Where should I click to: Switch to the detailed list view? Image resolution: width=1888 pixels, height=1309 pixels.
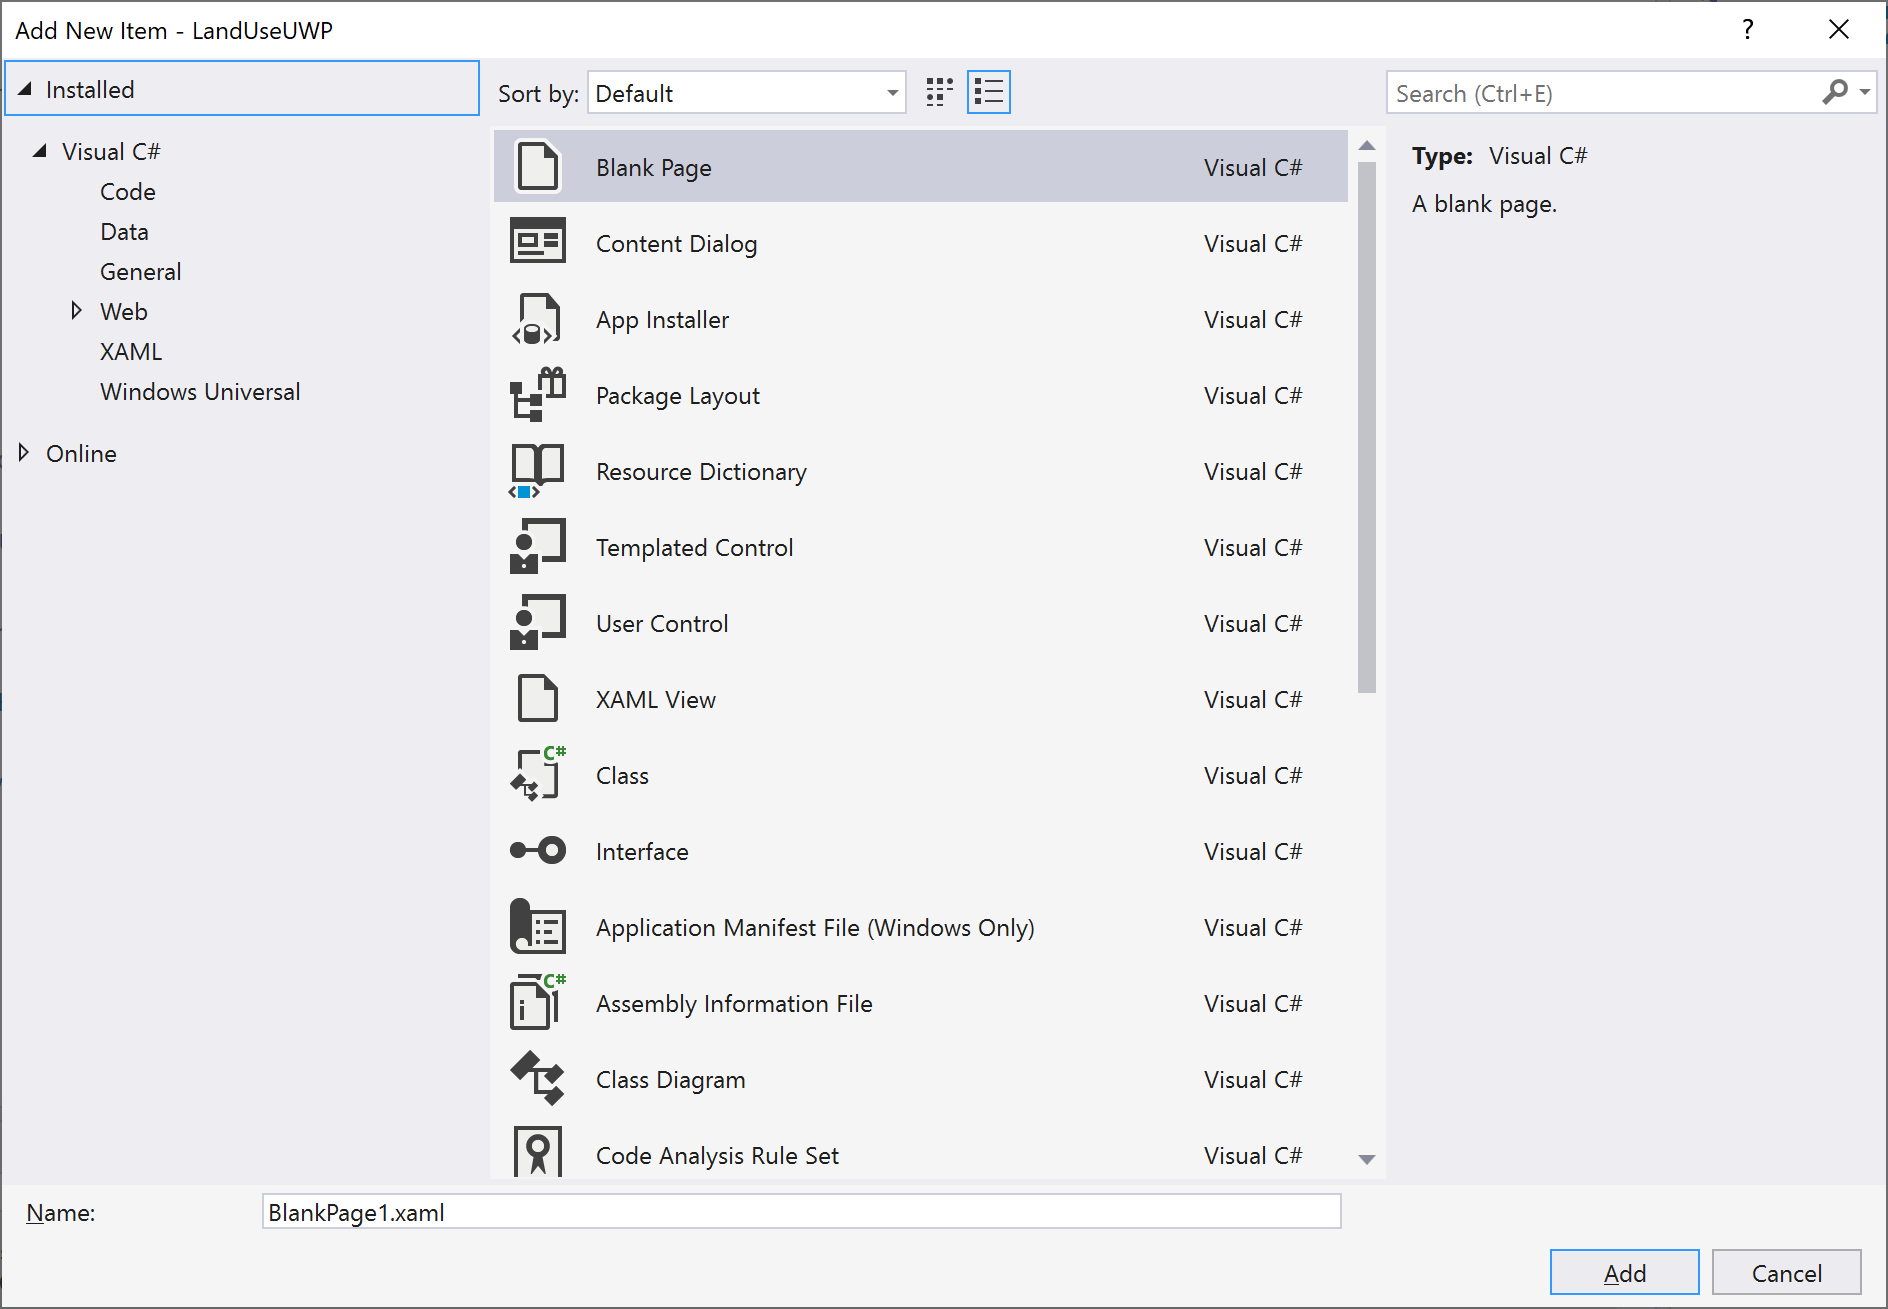point(988,92)
